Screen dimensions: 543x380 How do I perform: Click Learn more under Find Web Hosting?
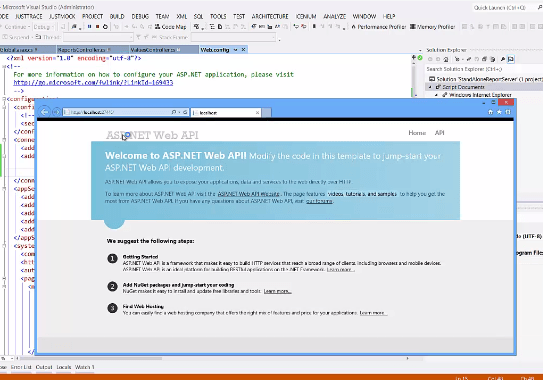point(373,313)
